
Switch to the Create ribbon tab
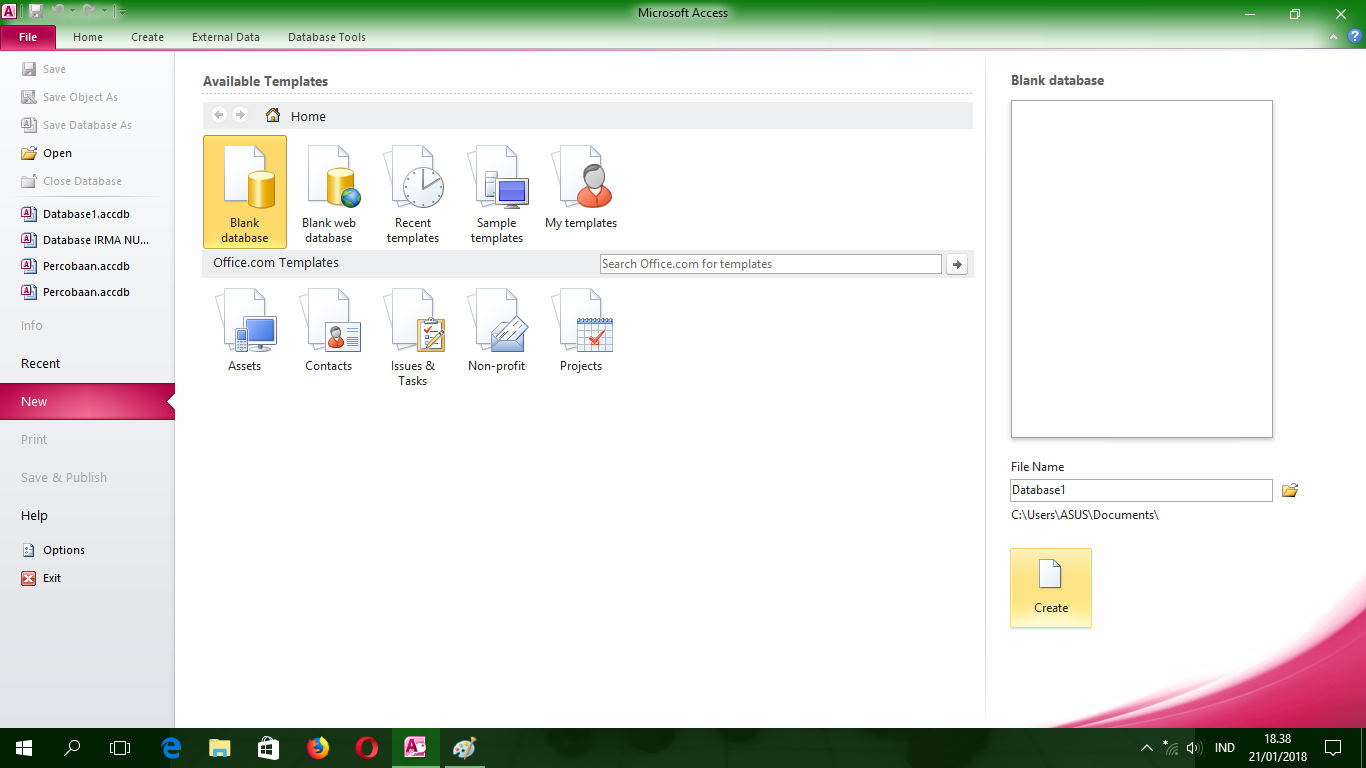tap(147, 37)
